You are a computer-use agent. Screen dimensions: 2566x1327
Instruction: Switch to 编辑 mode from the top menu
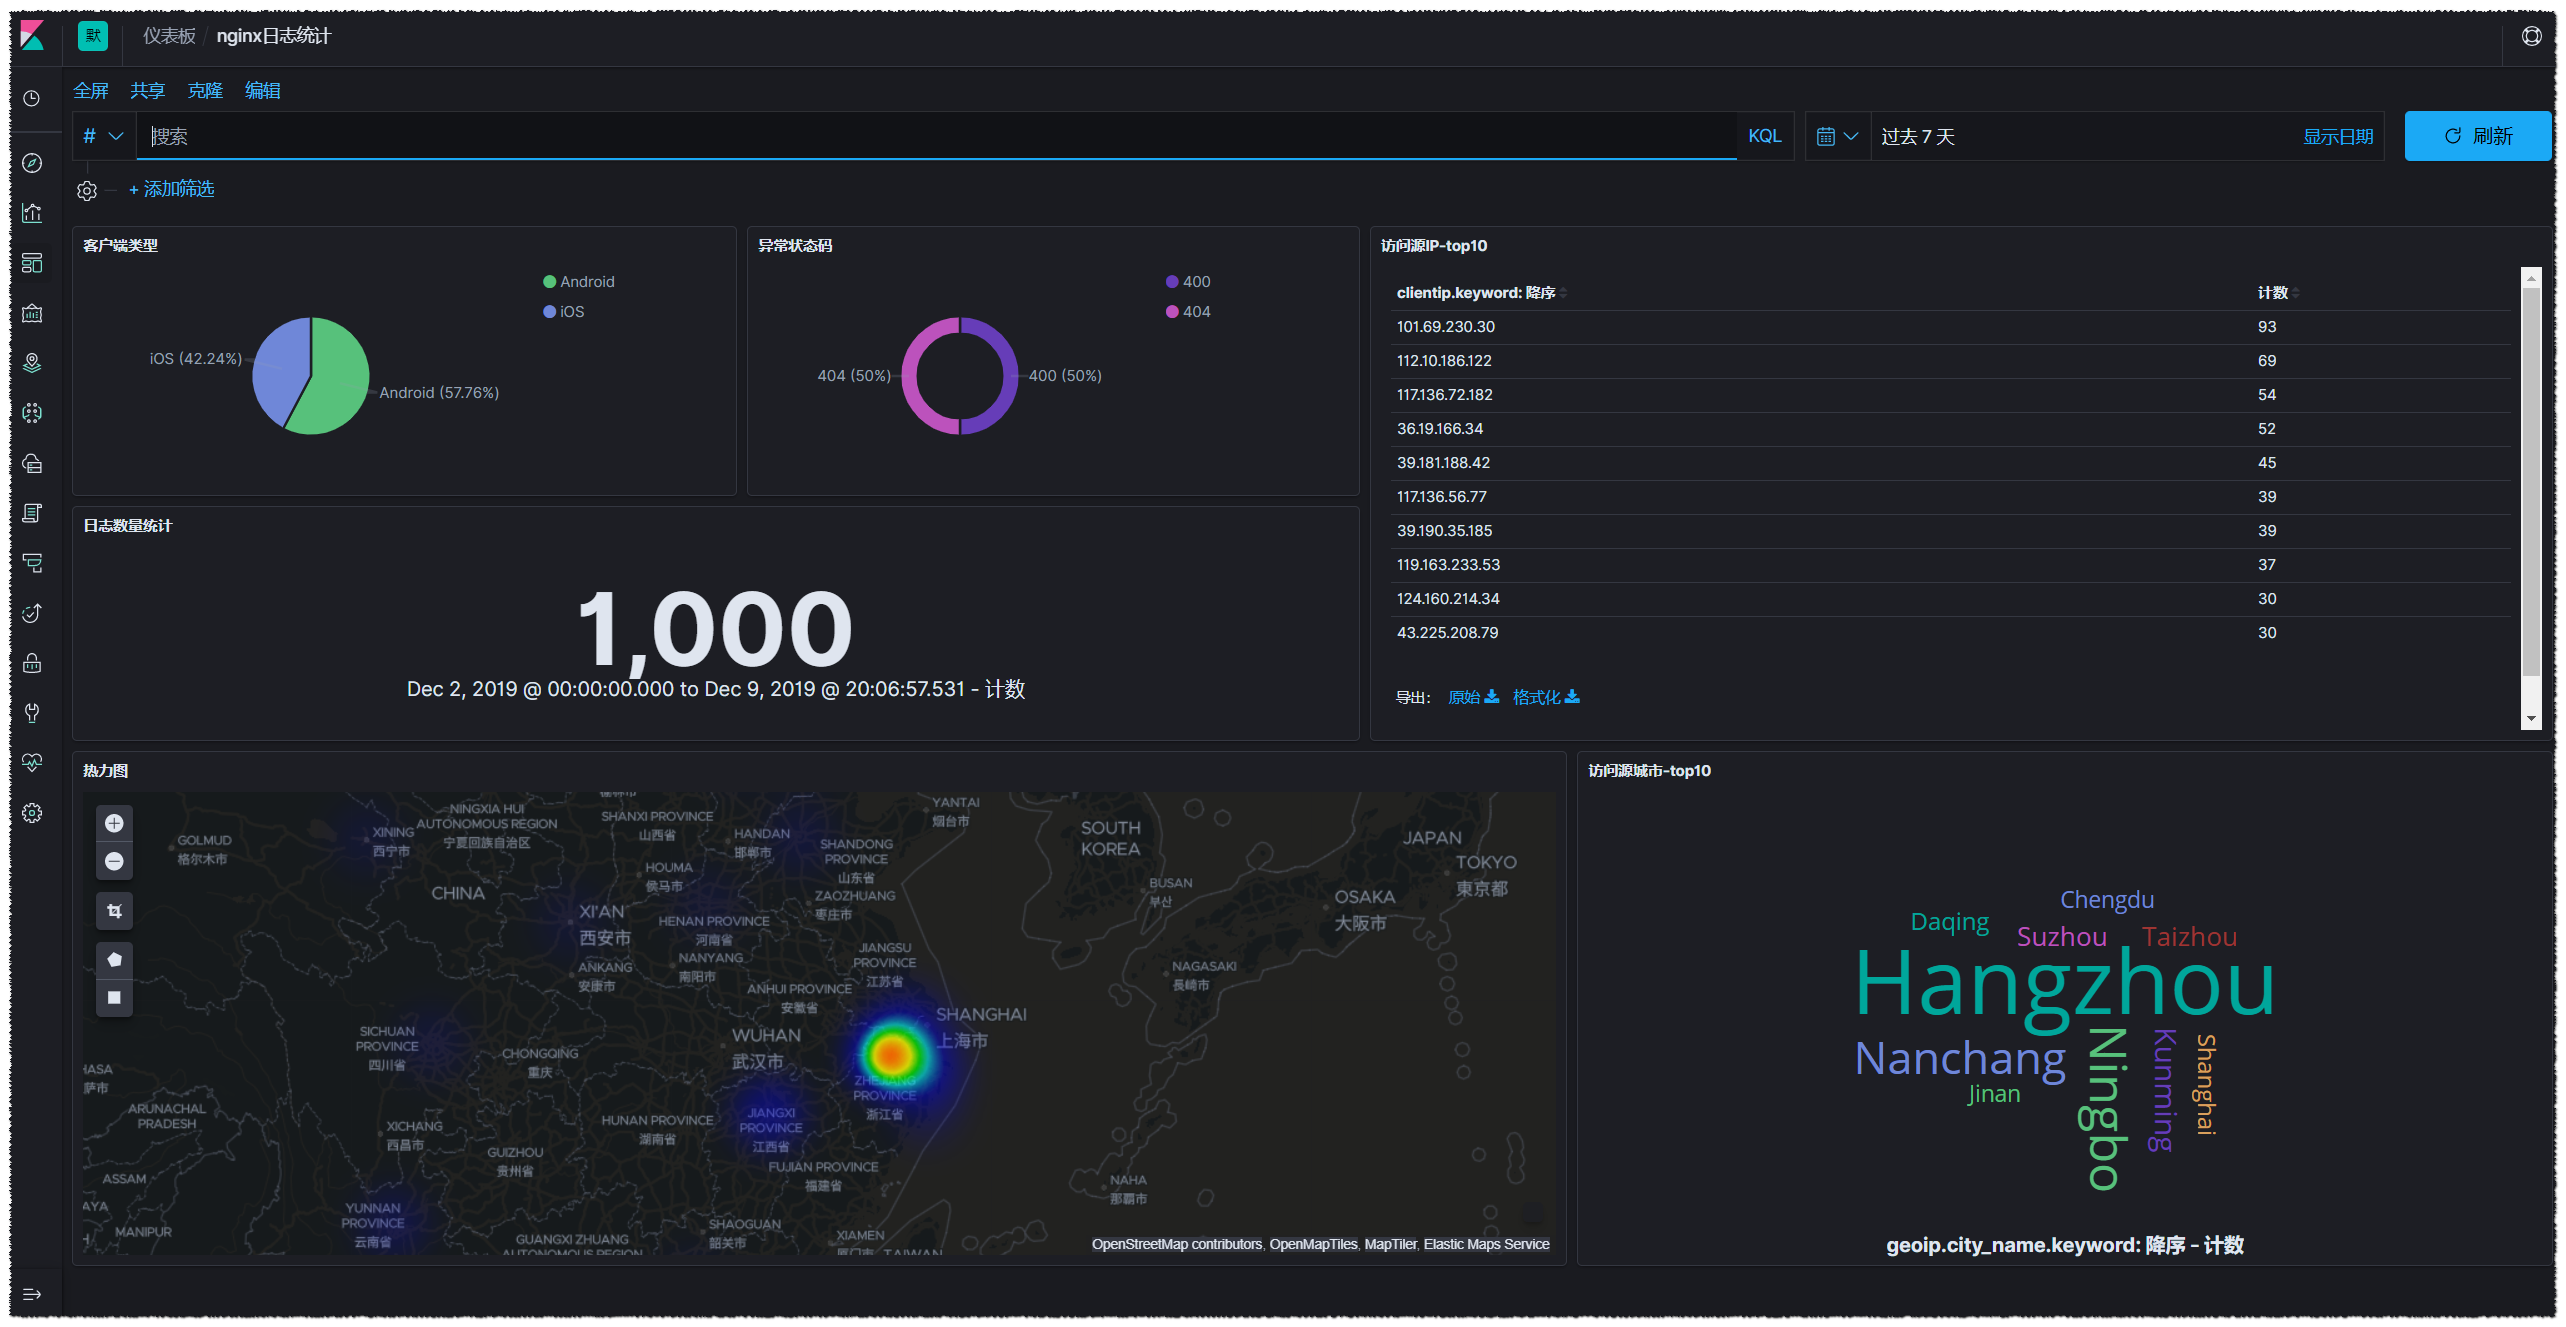tap(262, 90)
